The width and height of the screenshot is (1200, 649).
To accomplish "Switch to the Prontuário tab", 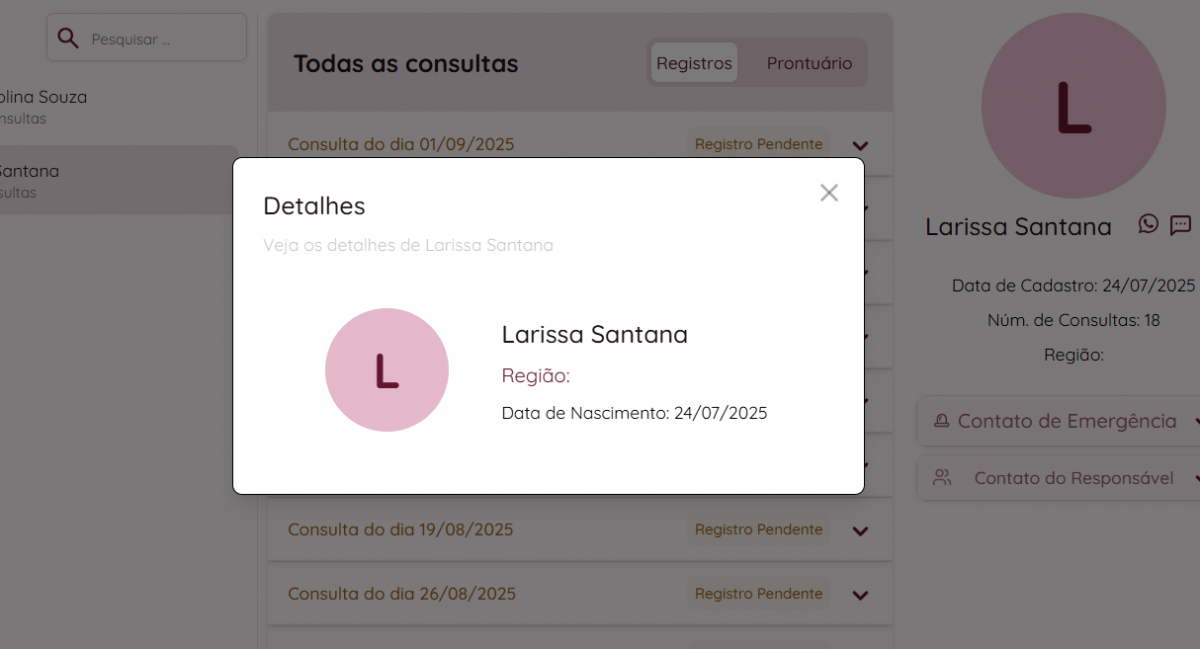I will tap(809, 63).
